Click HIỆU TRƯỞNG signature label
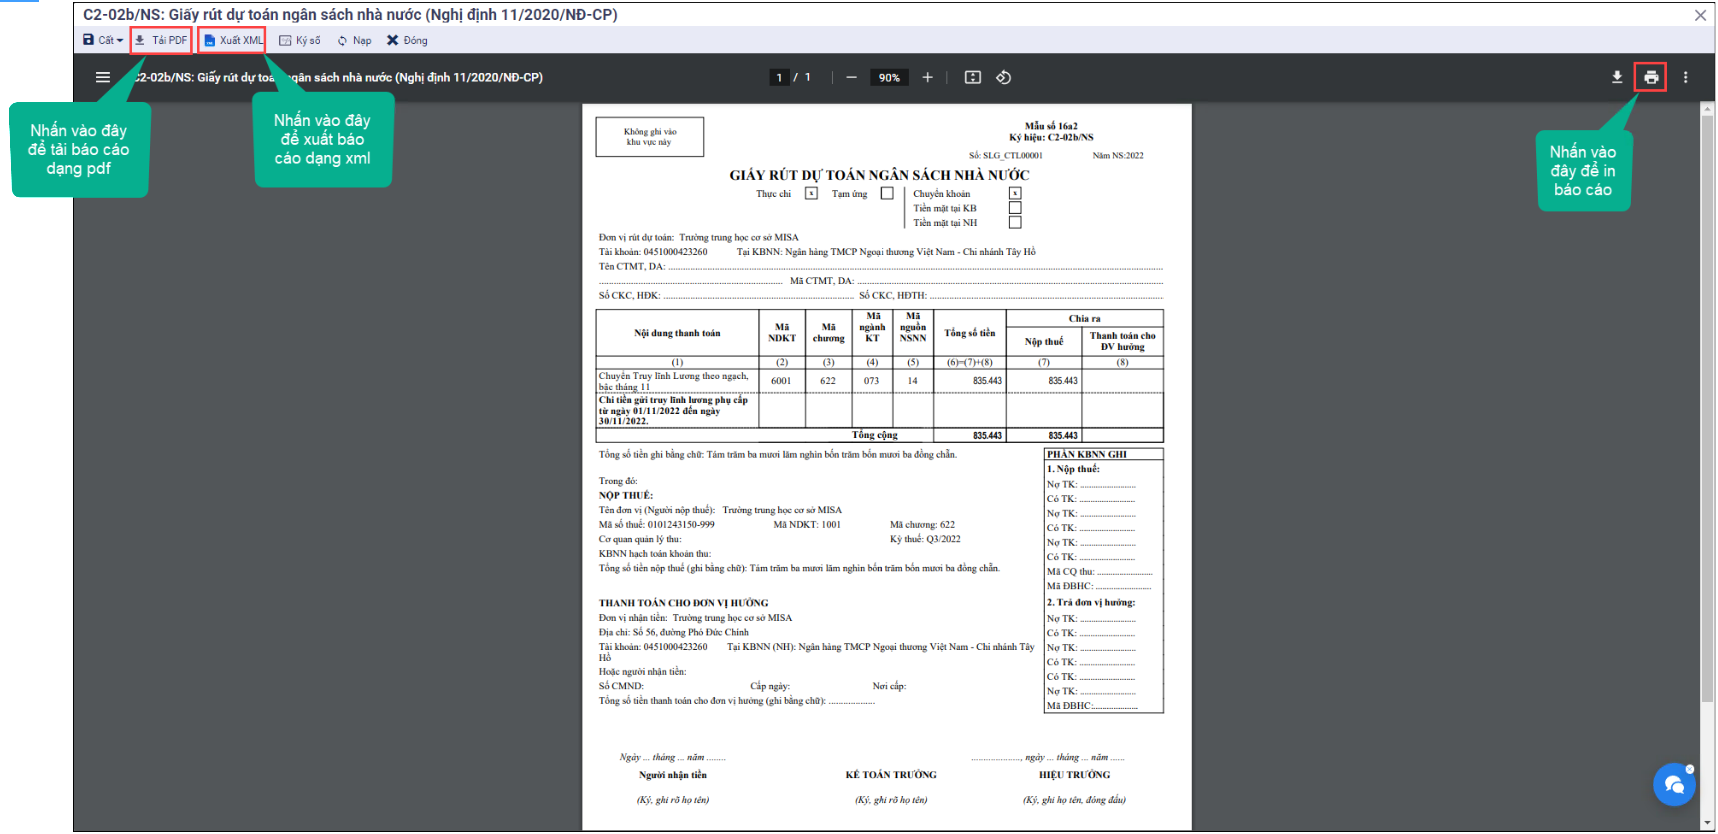Screen dimensions: 1718x834 (x=1074, y=774)
